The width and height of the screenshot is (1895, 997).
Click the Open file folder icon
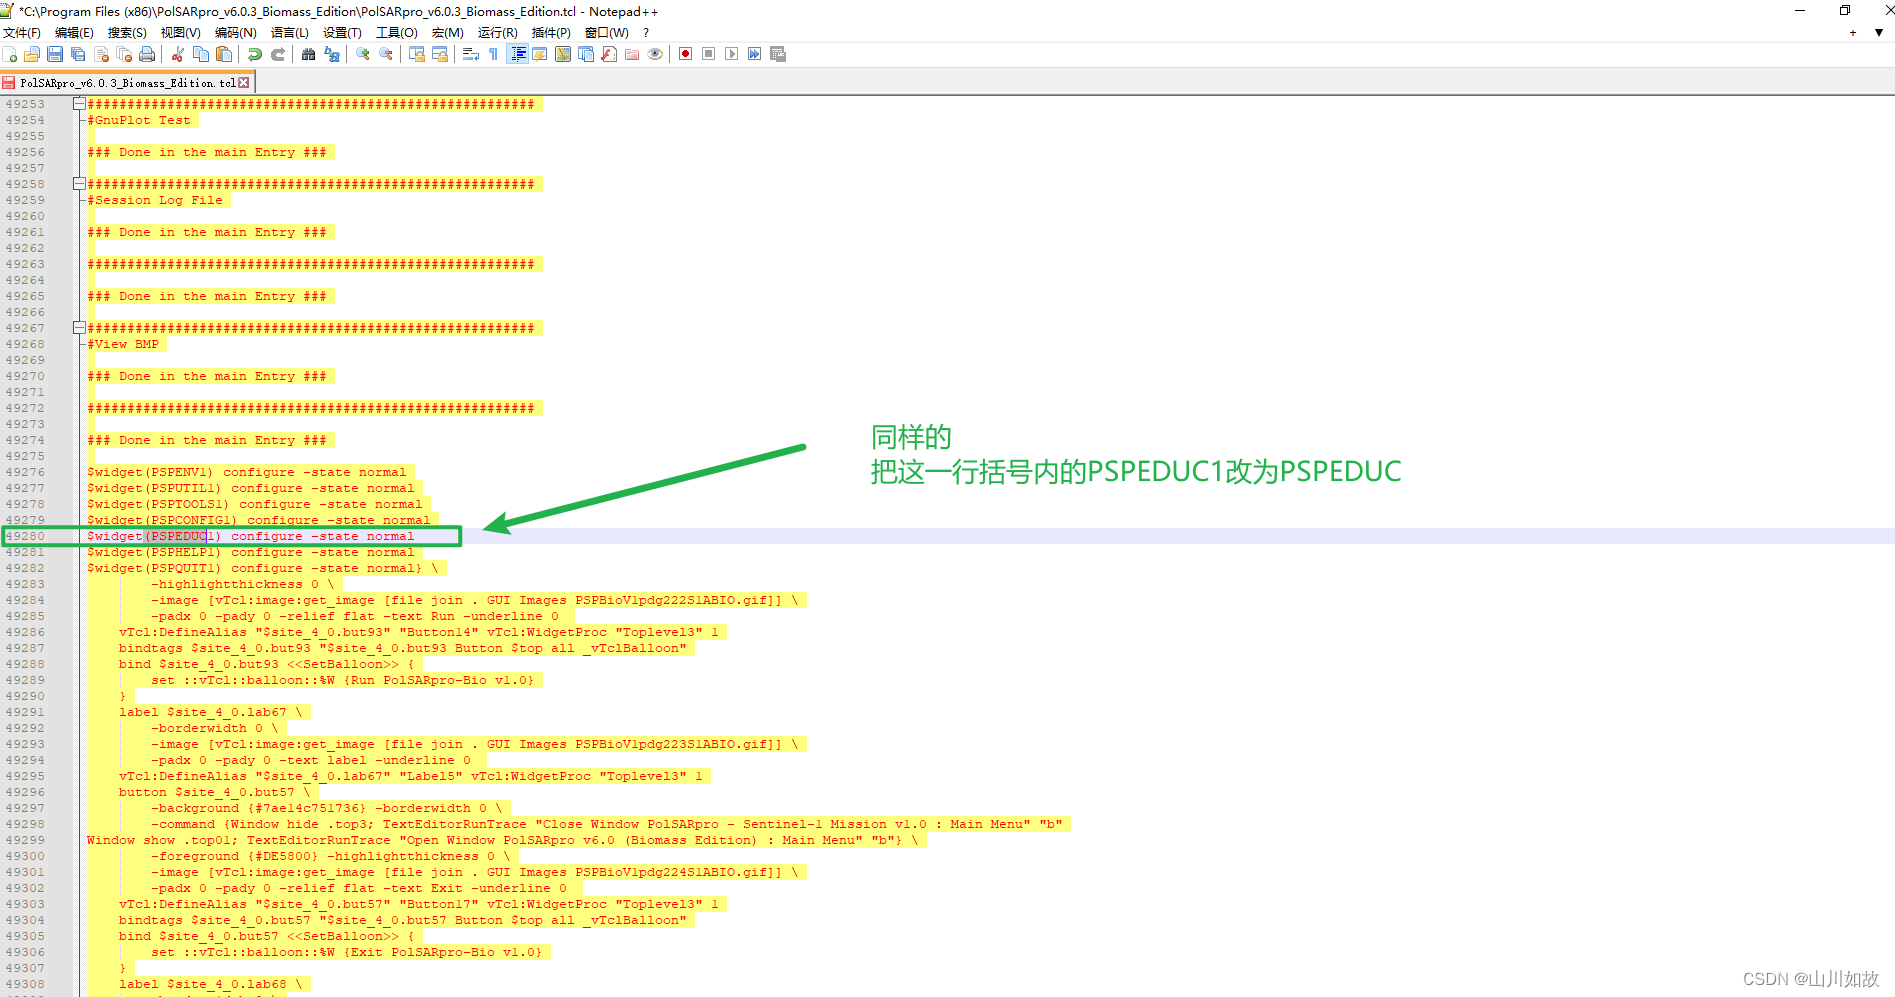(32, 54)
